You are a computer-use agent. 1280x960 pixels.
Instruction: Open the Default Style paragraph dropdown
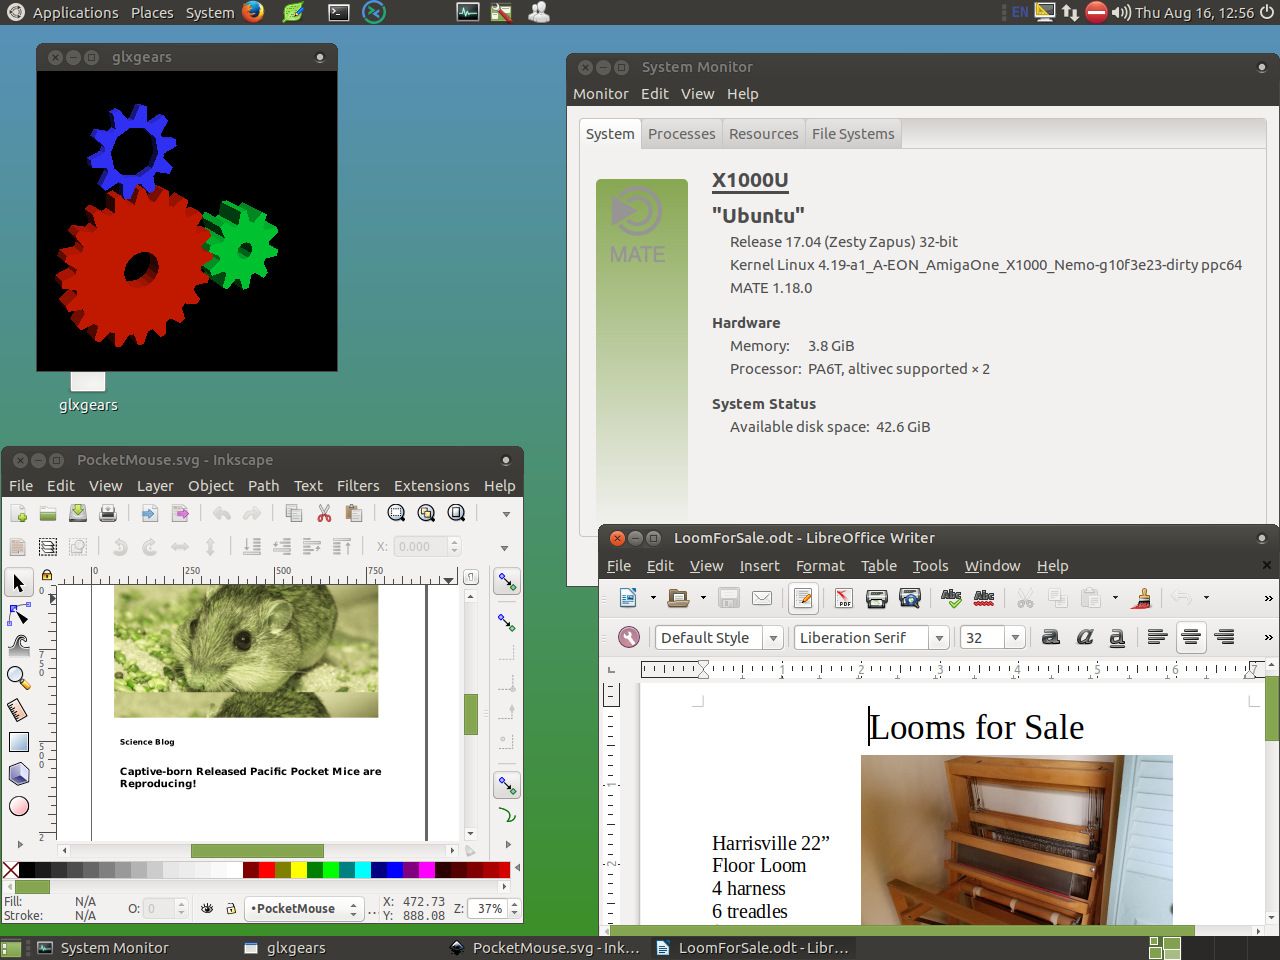773,637
